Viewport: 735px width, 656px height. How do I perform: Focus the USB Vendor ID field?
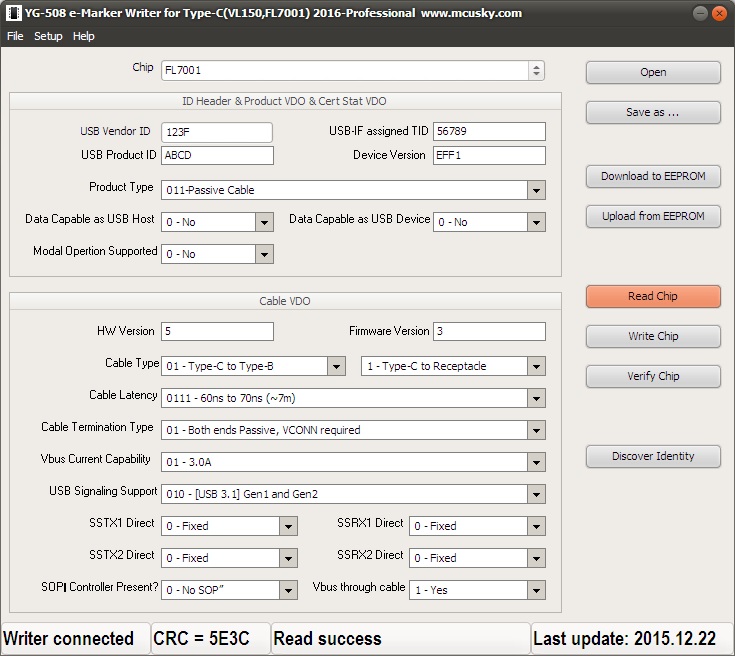tap(216, 132)
